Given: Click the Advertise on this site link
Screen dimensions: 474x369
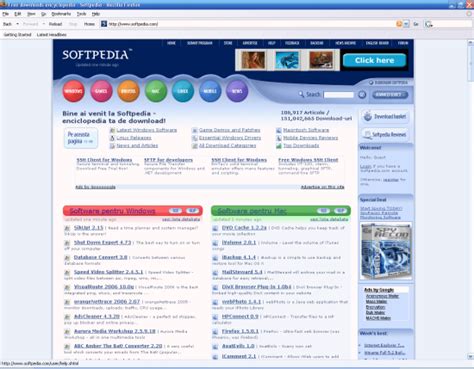Looking at the screenshot, I should click(x=322, y=187).
